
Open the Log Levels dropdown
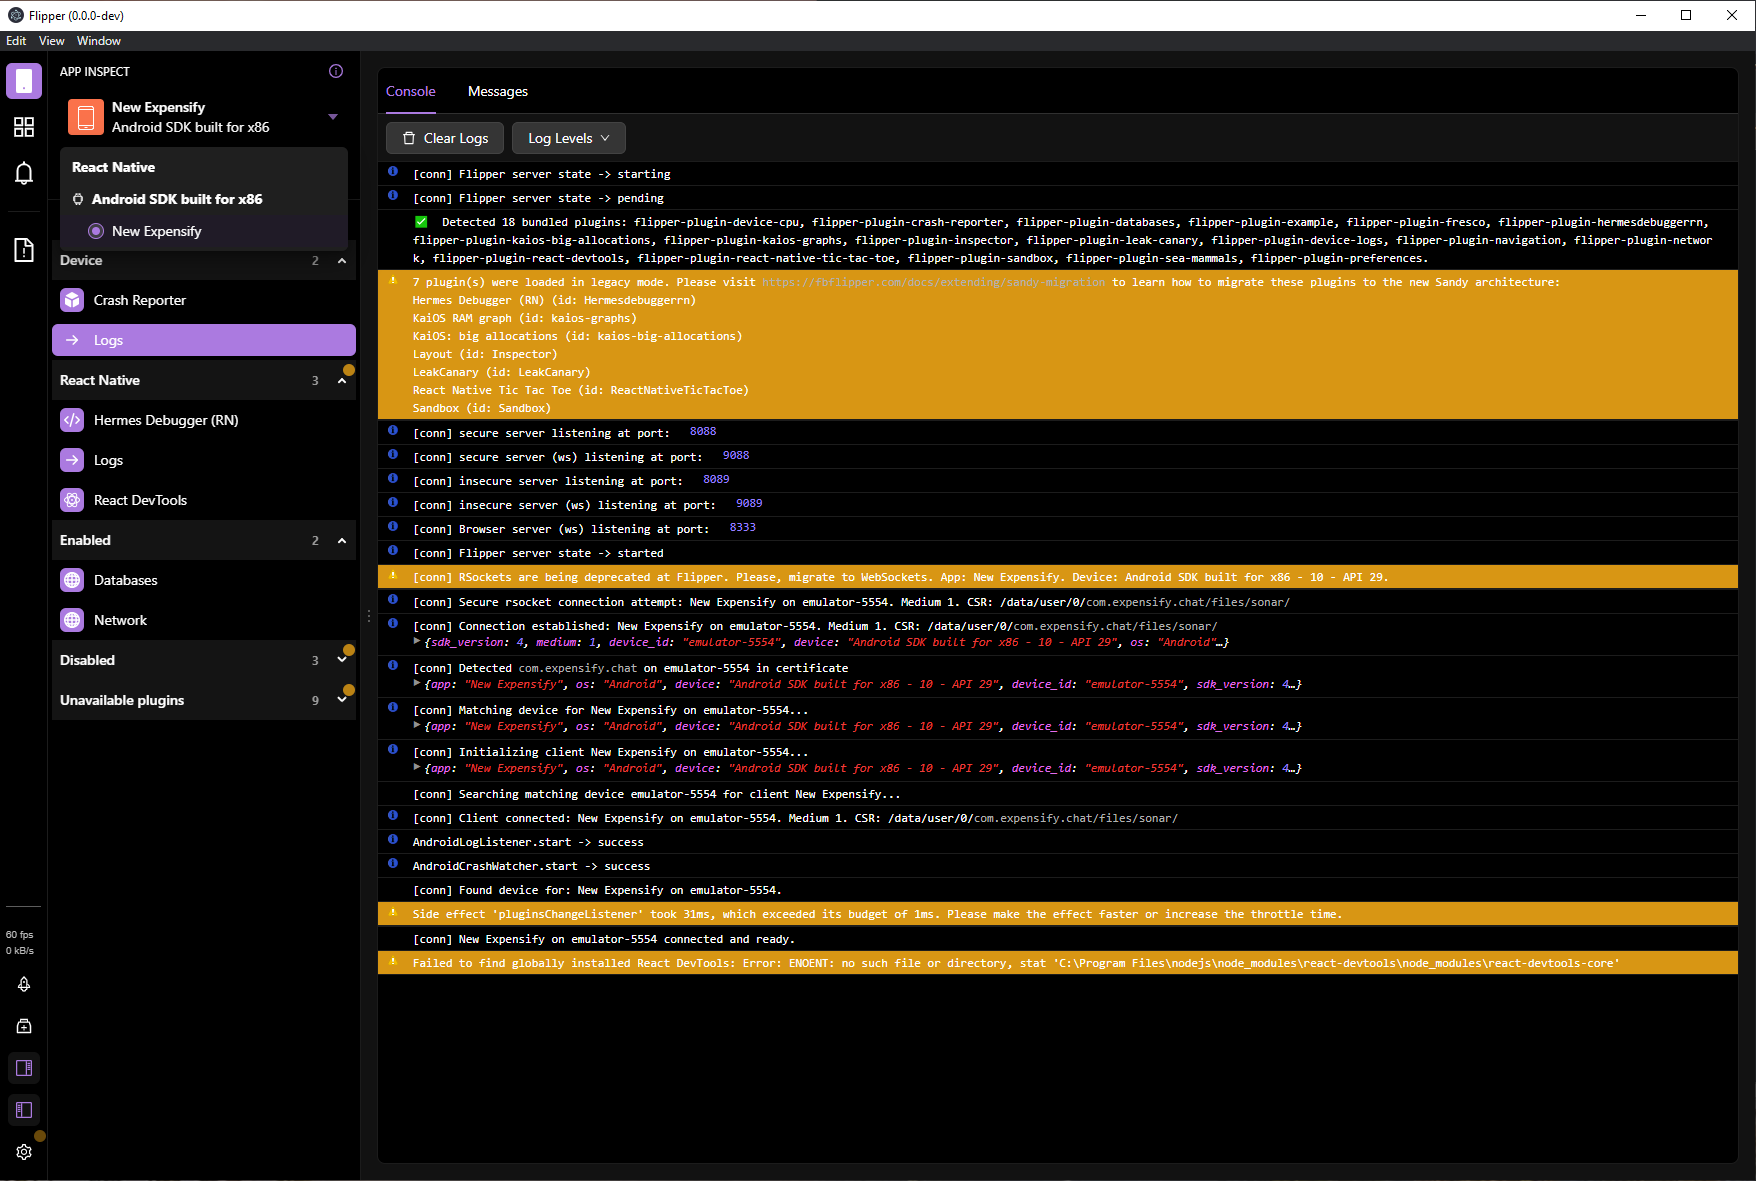[569, 138]
